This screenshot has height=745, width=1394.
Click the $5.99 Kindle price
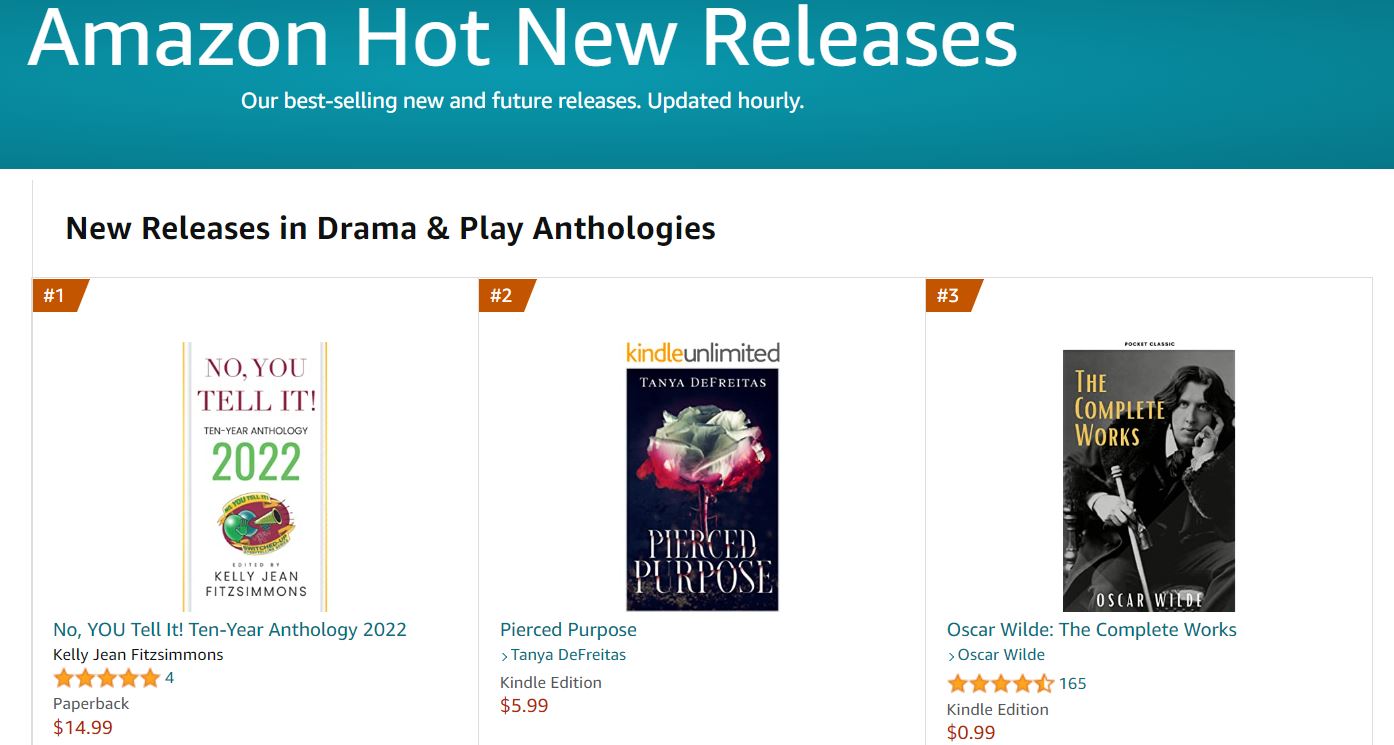[524, 706]
